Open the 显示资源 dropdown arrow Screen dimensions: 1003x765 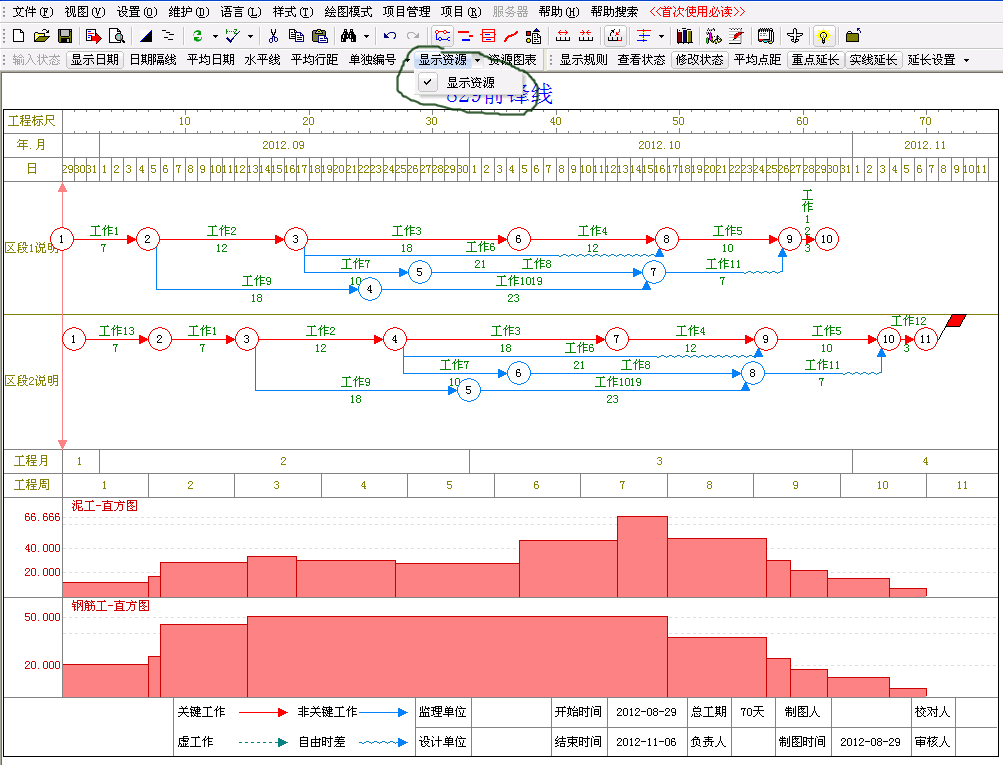pos(478,60)
